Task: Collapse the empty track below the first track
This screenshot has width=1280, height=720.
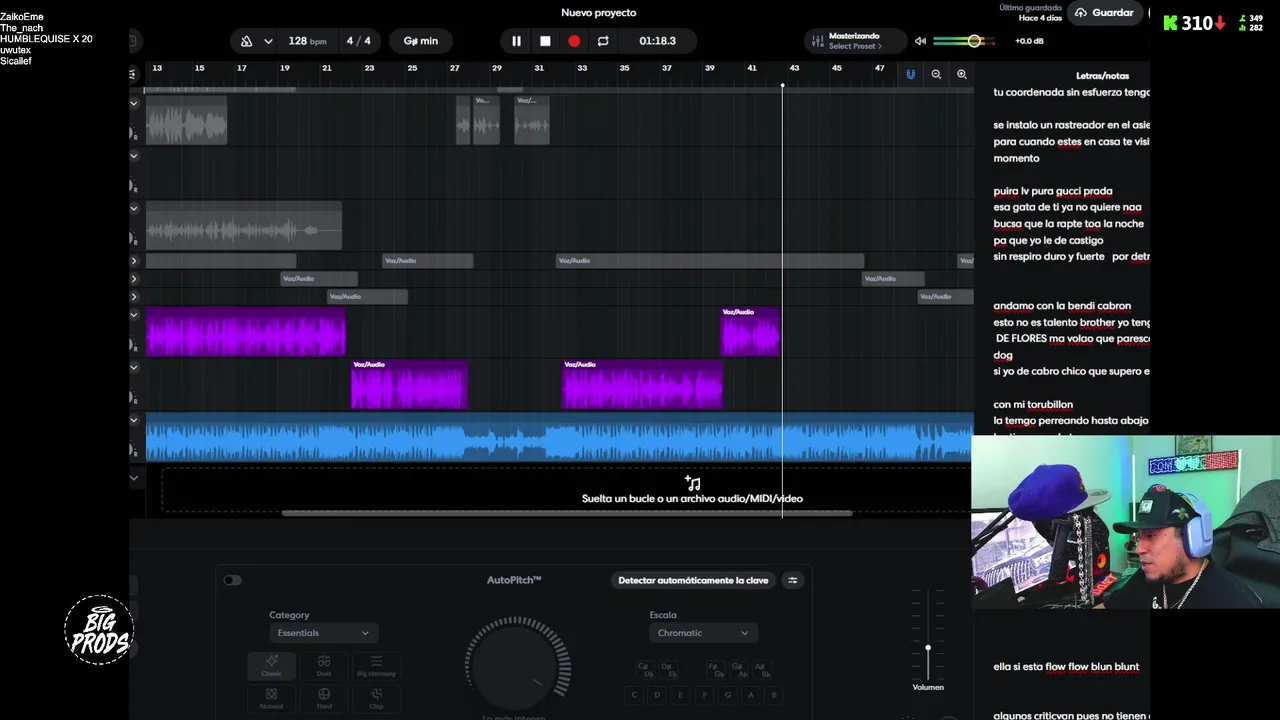Action: (134, 156)
